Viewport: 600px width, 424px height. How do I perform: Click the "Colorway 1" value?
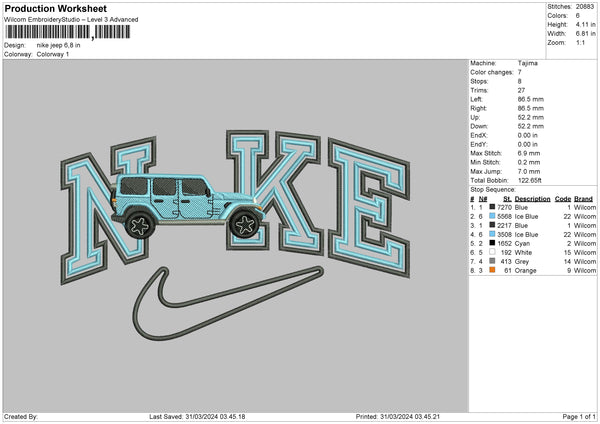pyautogui.click(x=53, y=54)
